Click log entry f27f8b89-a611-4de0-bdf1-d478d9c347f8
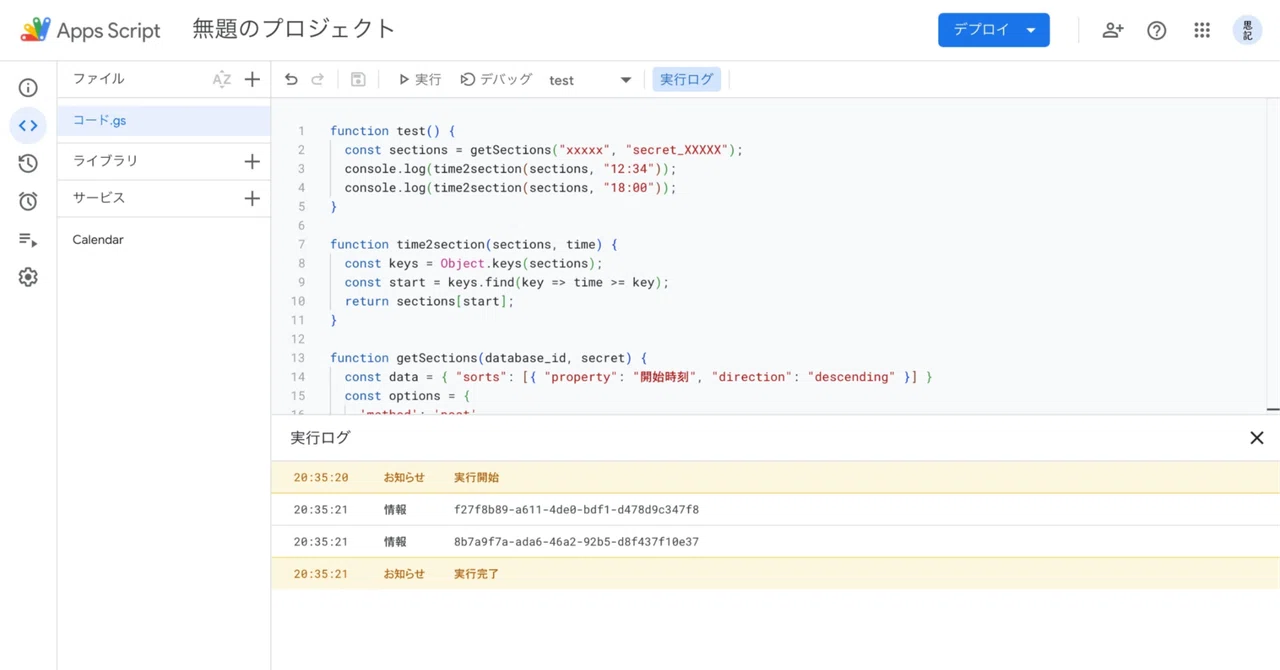The height and width of the screenshot is (670, 1280). 576,510
